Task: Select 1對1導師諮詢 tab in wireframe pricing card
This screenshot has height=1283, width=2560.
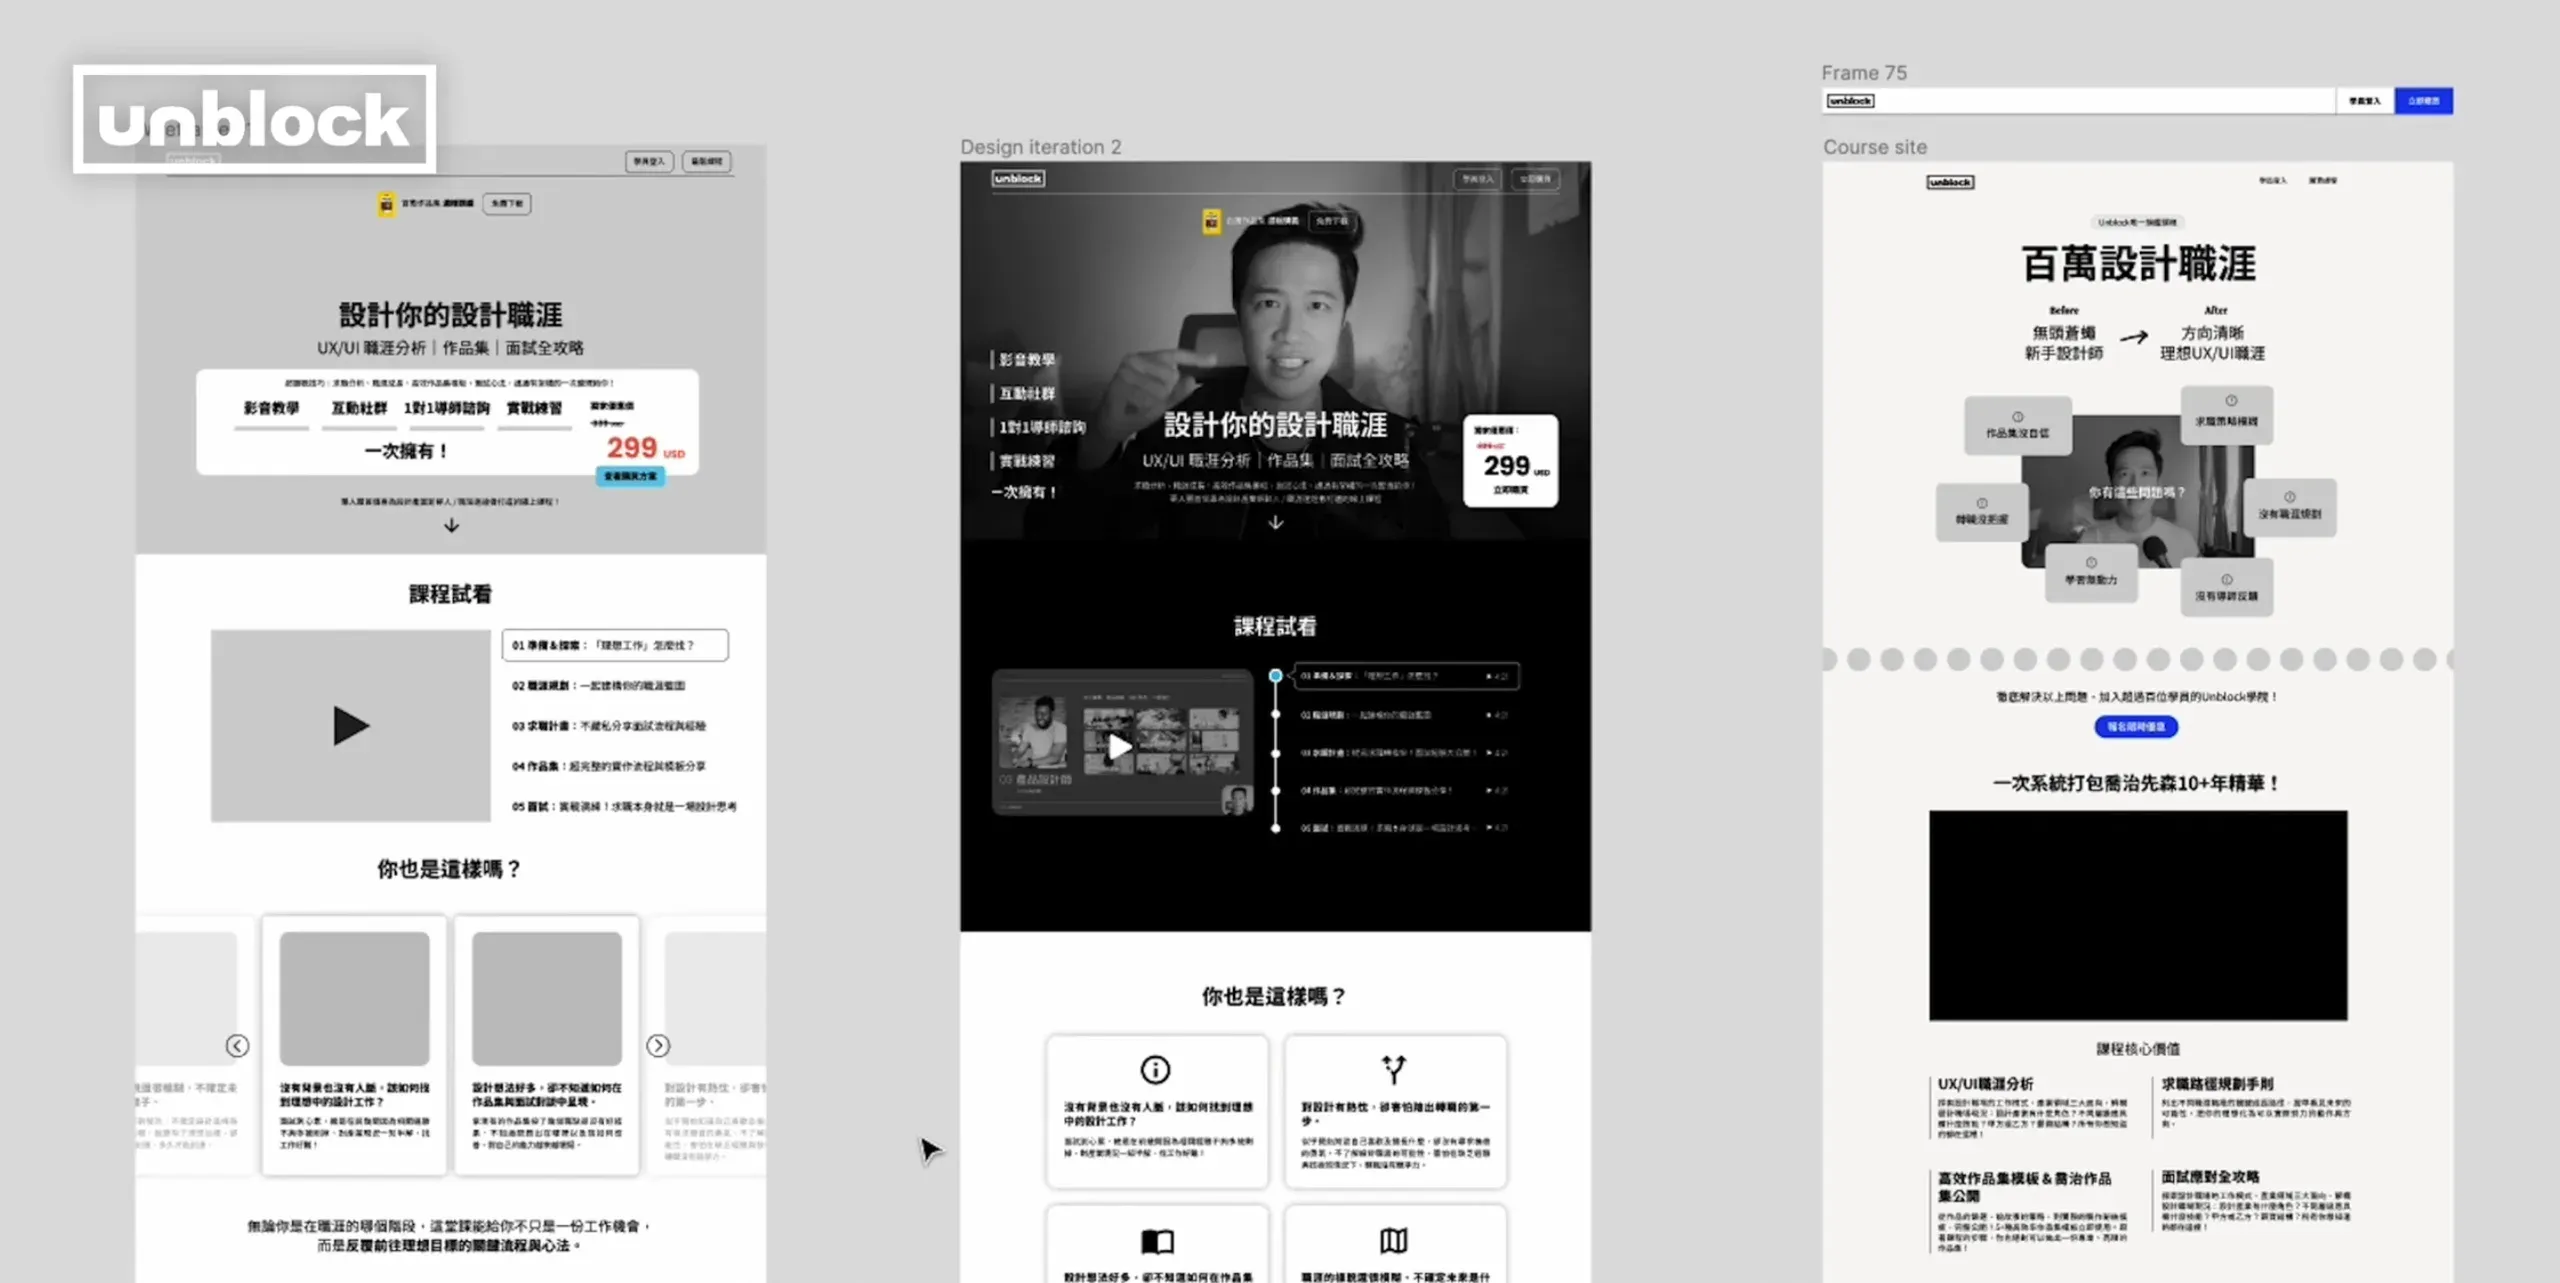Action: coord(447,408)
